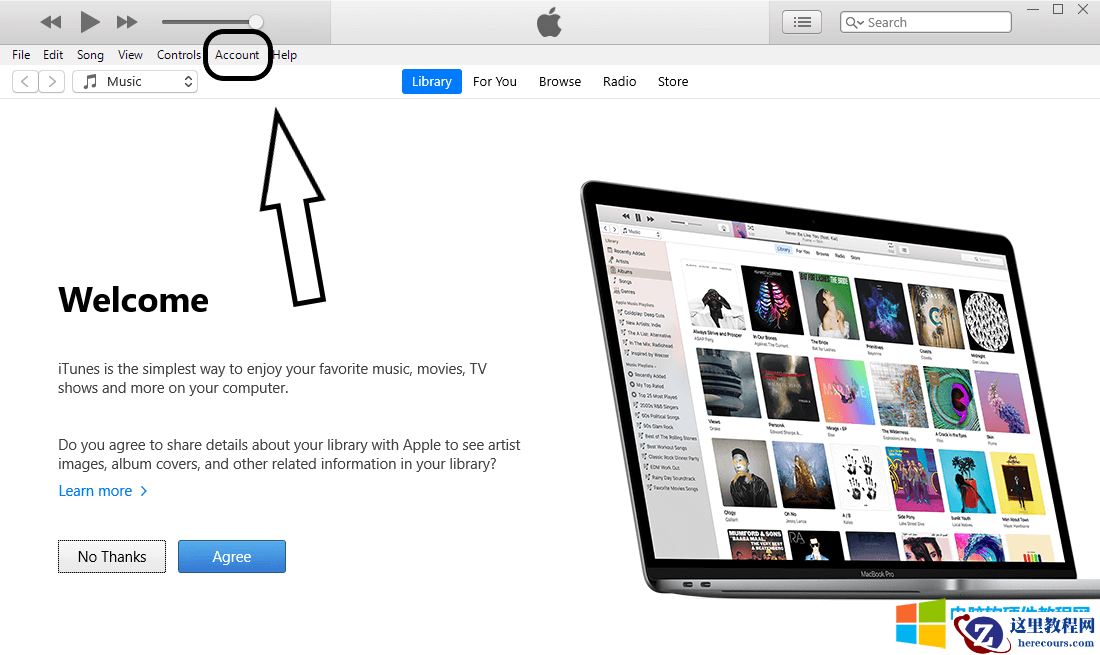Switch to the For You tab
Viewport: 1100px width, 655px height.
[x=495, y=81]
